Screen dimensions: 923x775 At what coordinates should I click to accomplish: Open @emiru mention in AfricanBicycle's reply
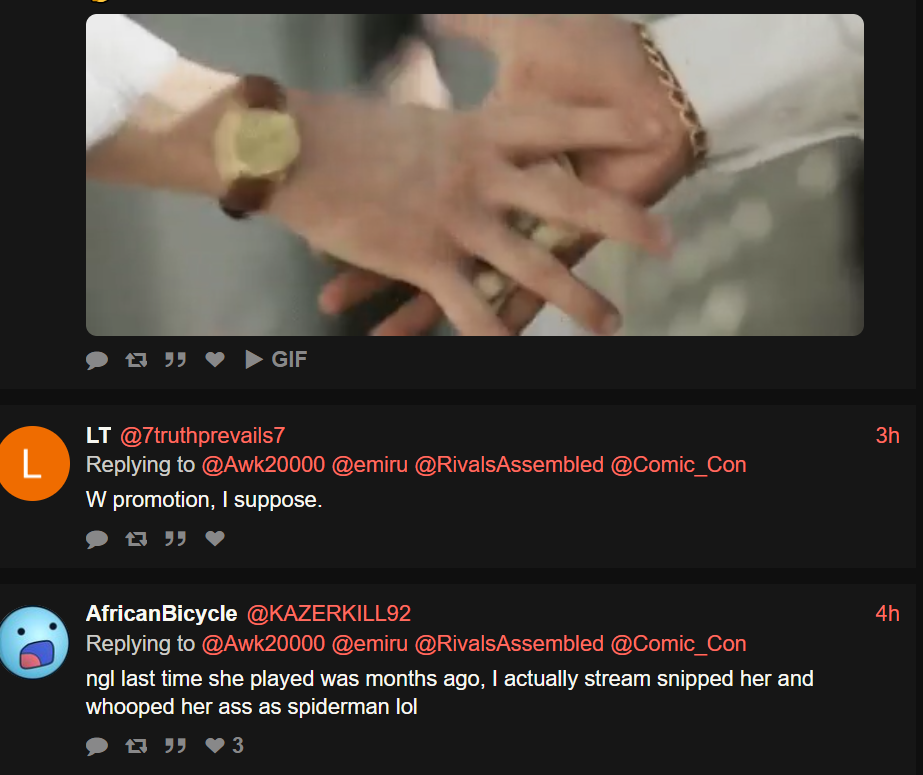[370, 644]
